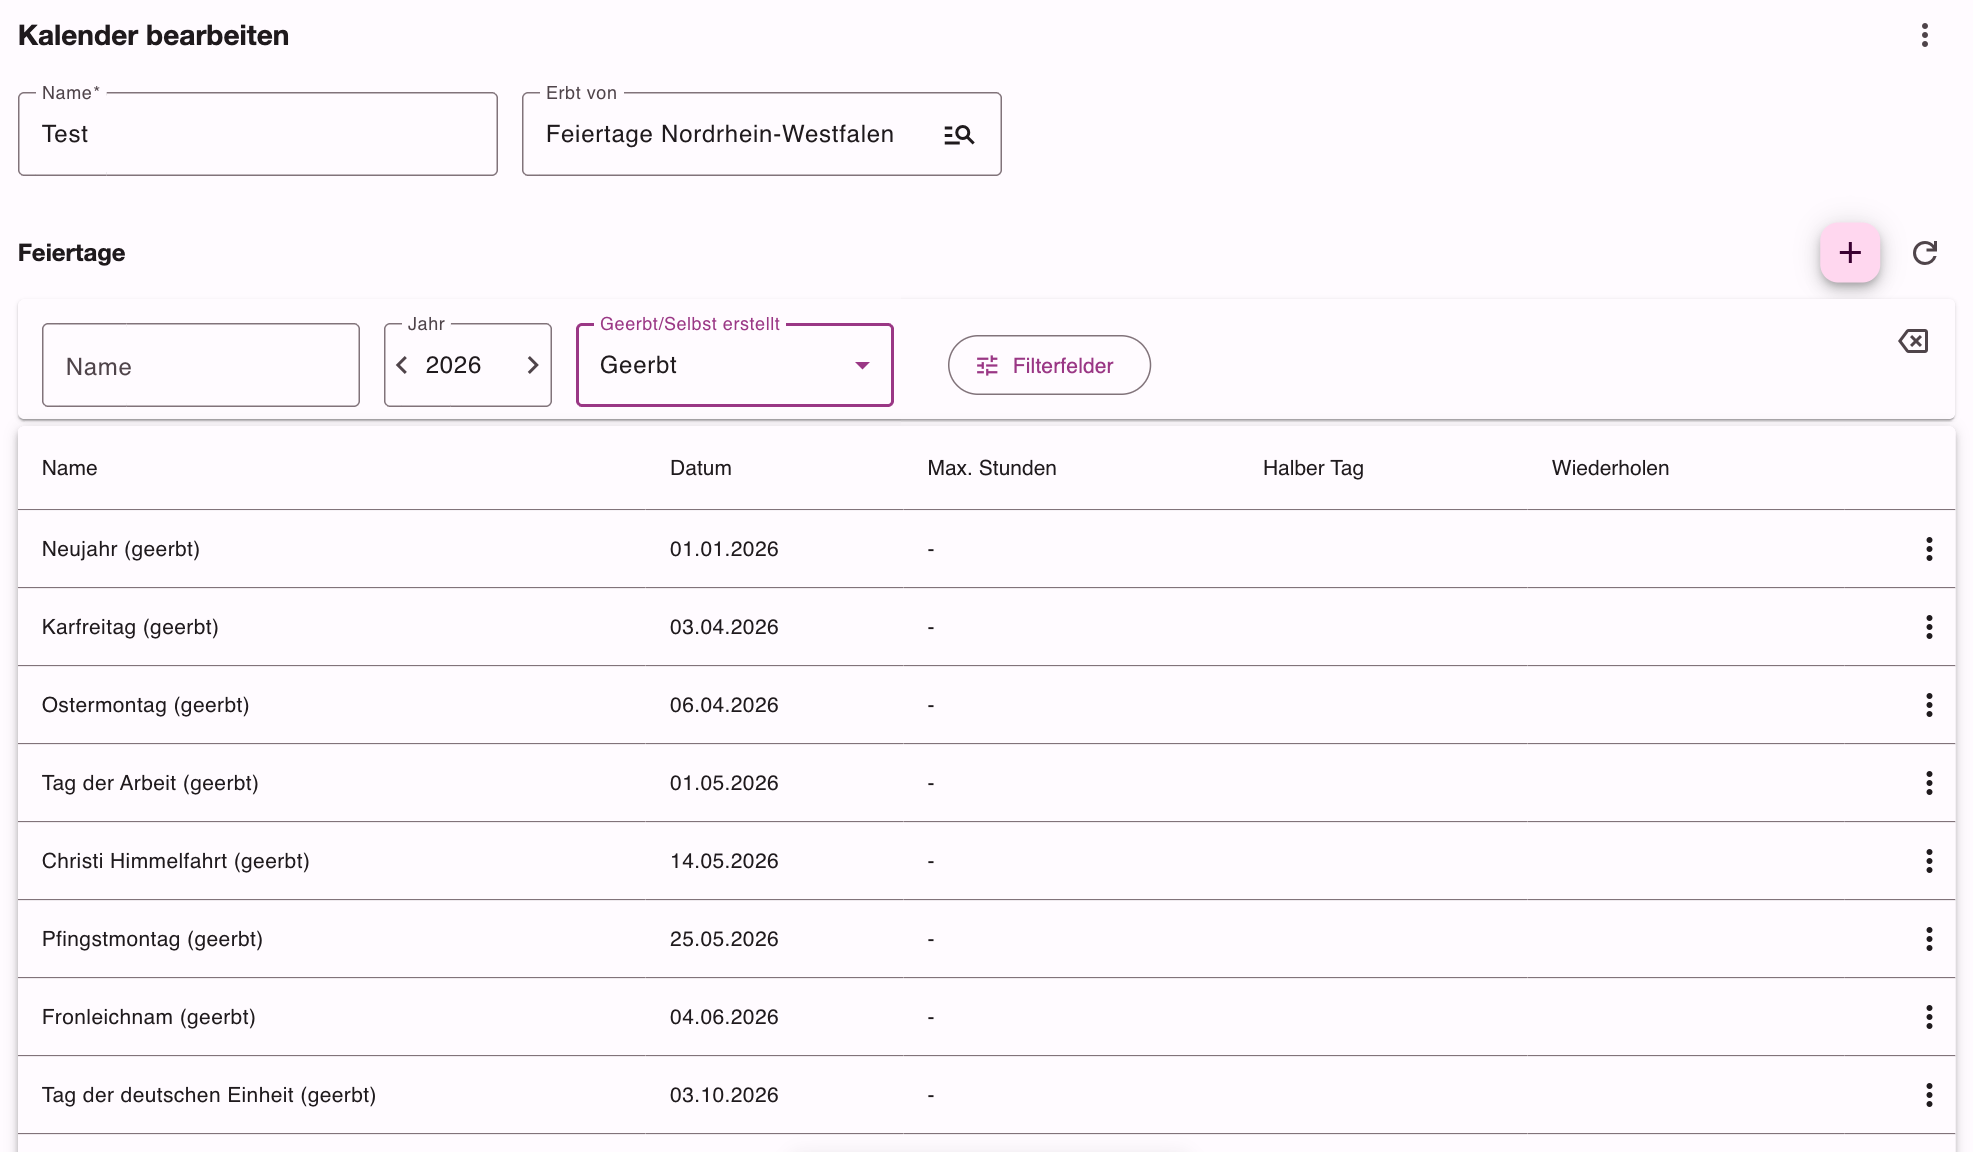The image size is (1973, 1152).
Task: Open row menu for Ostermontag
Action: point(1929,705)
